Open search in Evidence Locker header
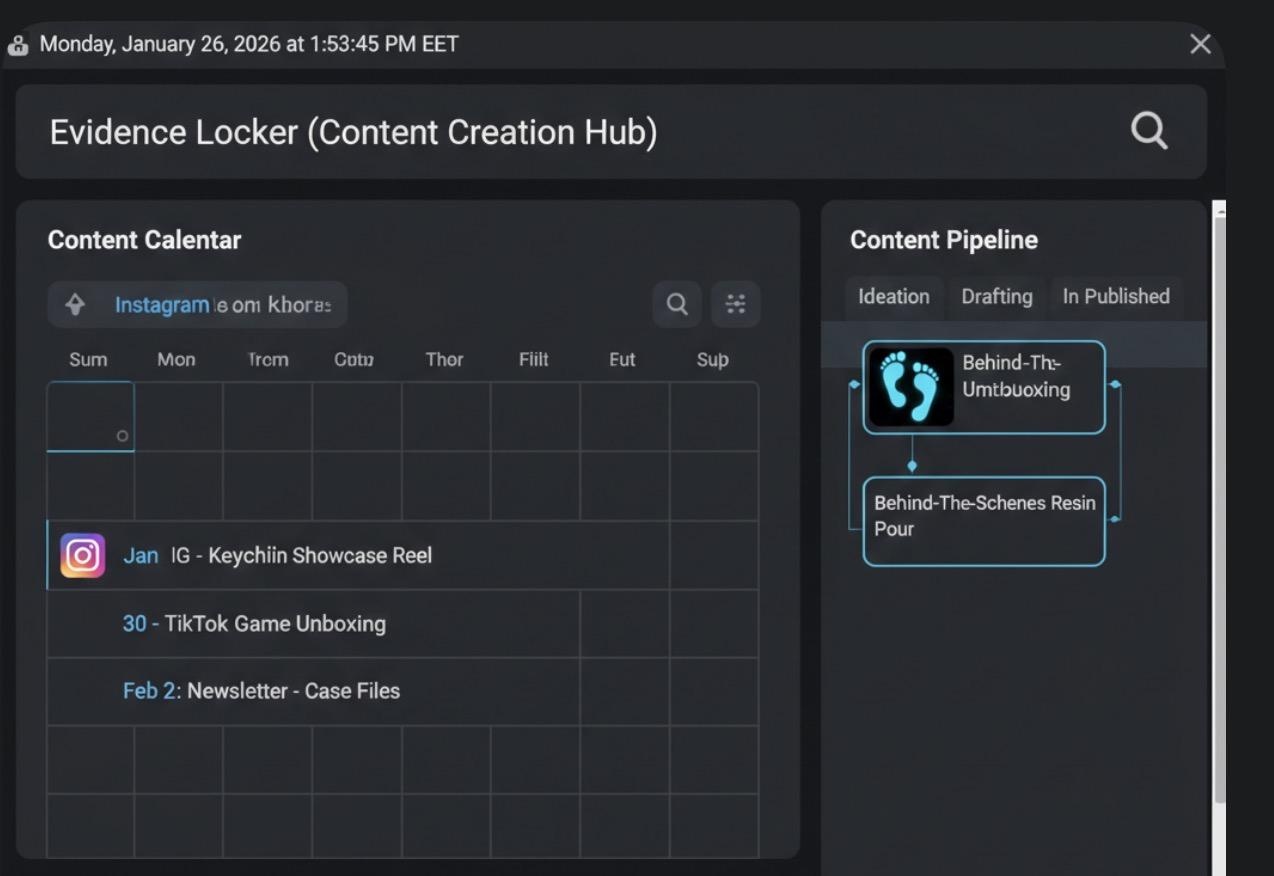Viewport: 1274px width, 876px height. 1149,131
